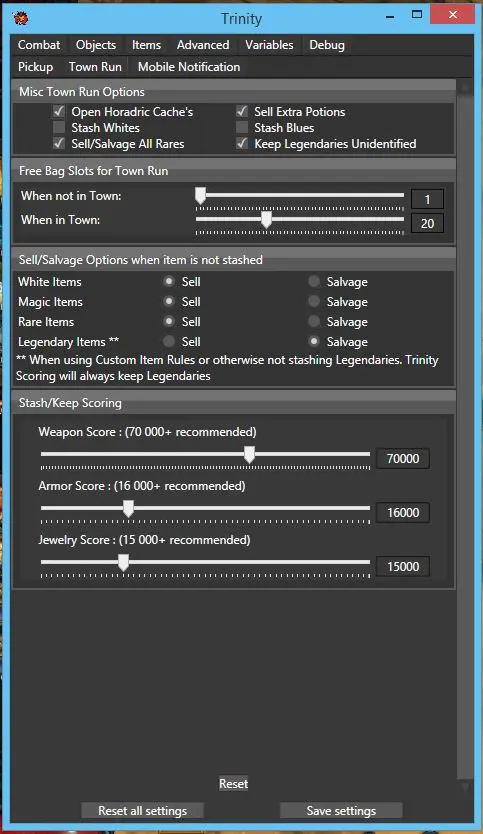Image resolution: width=483 pixels, height=834 pixels.
Task: Click the Stash/Keep Scoring section header
Action: 234,403
